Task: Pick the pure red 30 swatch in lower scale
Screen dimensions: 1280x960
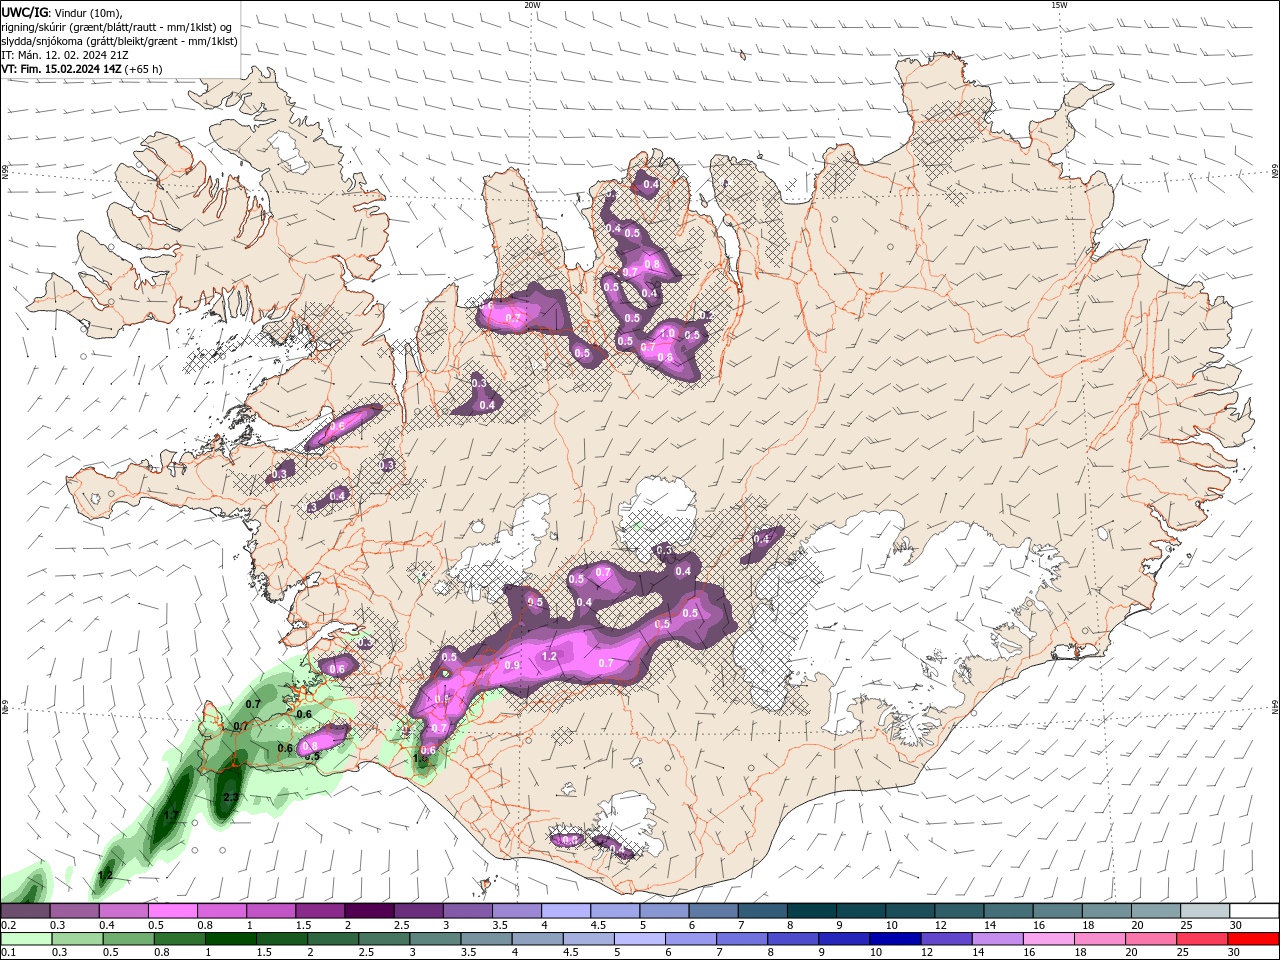Action: pos(1253,939)
